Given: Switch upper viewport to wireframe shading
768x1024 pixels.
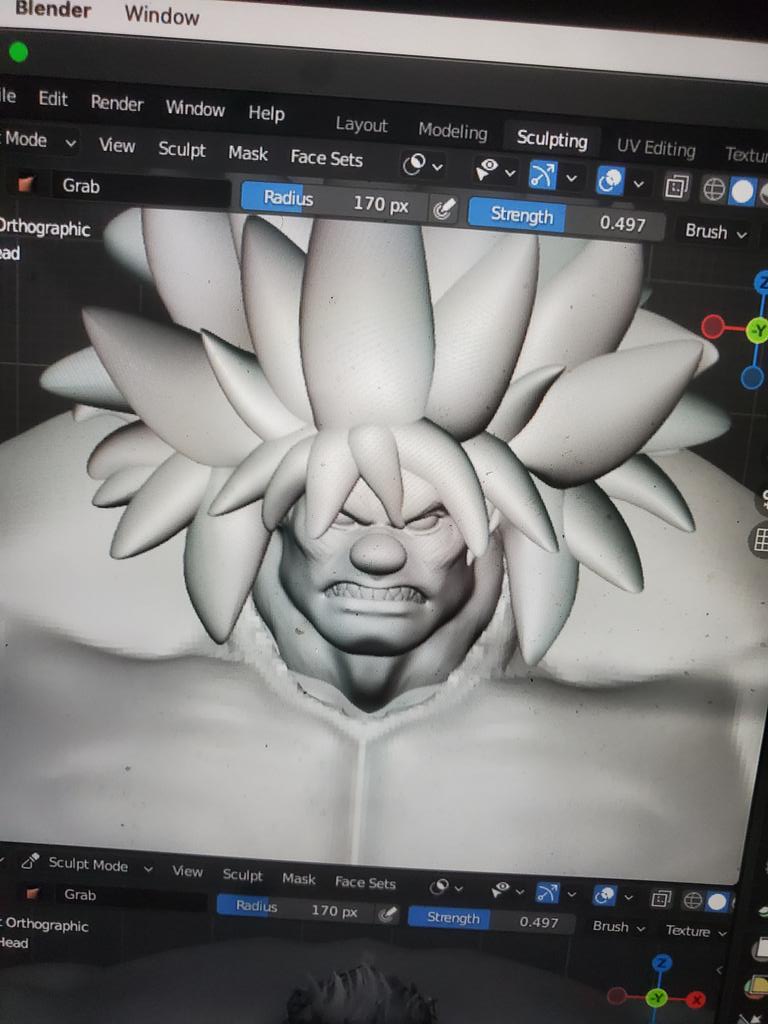Looking at the screenshot, I should (x=713, y=190).
